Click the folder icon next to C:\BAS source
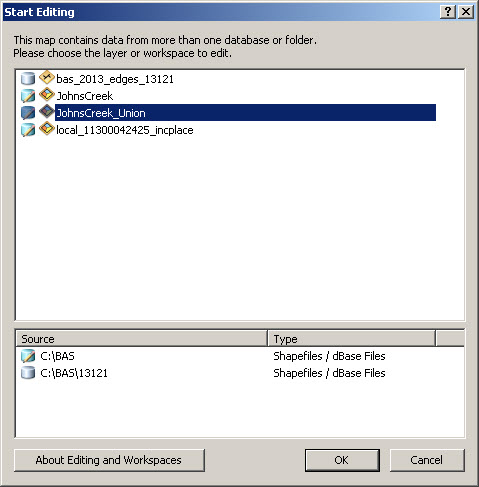This screenshot has width=479, height=487. point(28,356)
